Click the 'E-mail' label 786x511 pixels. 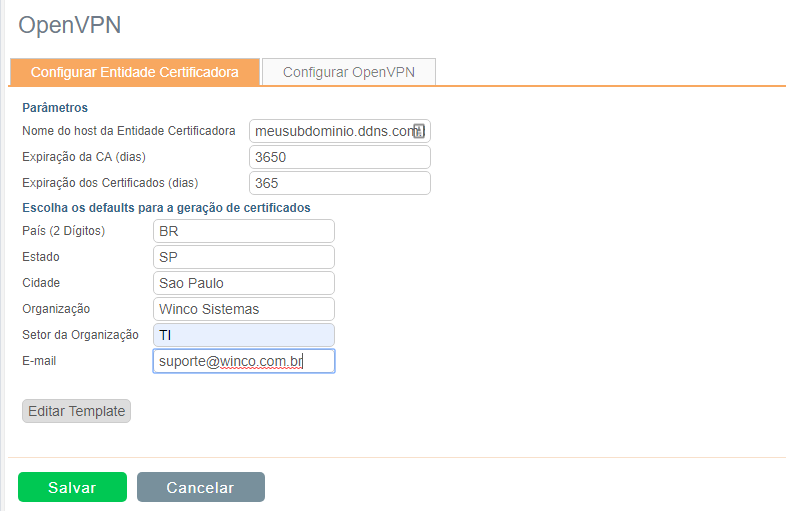coord(39,361)
